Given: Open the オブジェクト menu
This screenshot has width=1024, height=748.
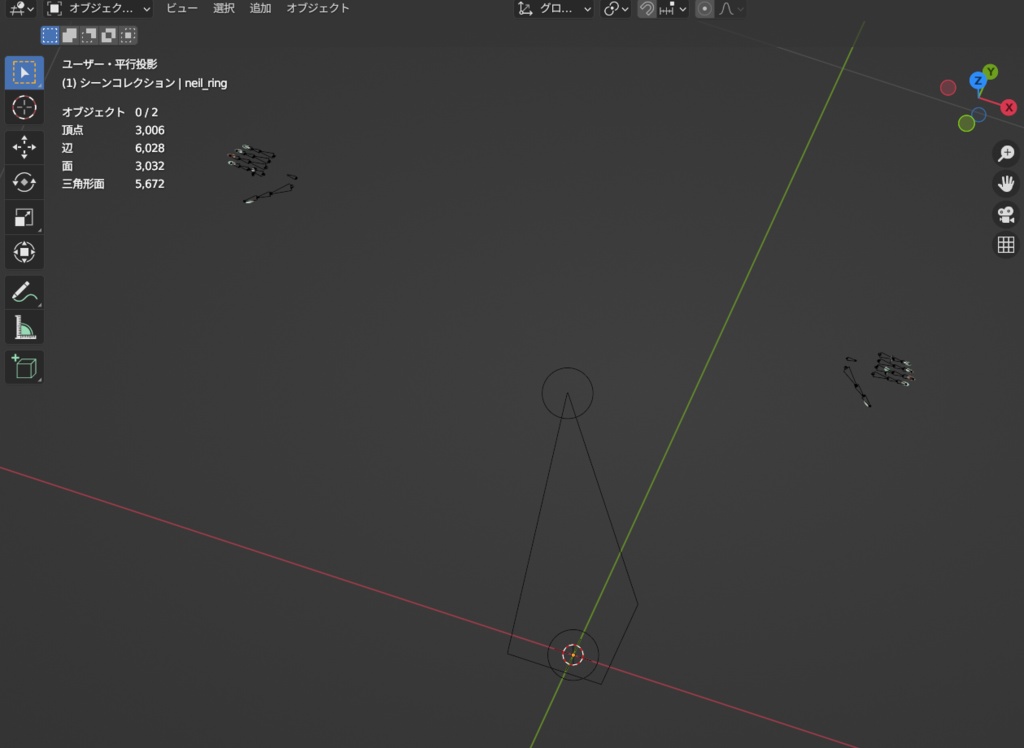Looking at the screenshot, I should point(317,8).
